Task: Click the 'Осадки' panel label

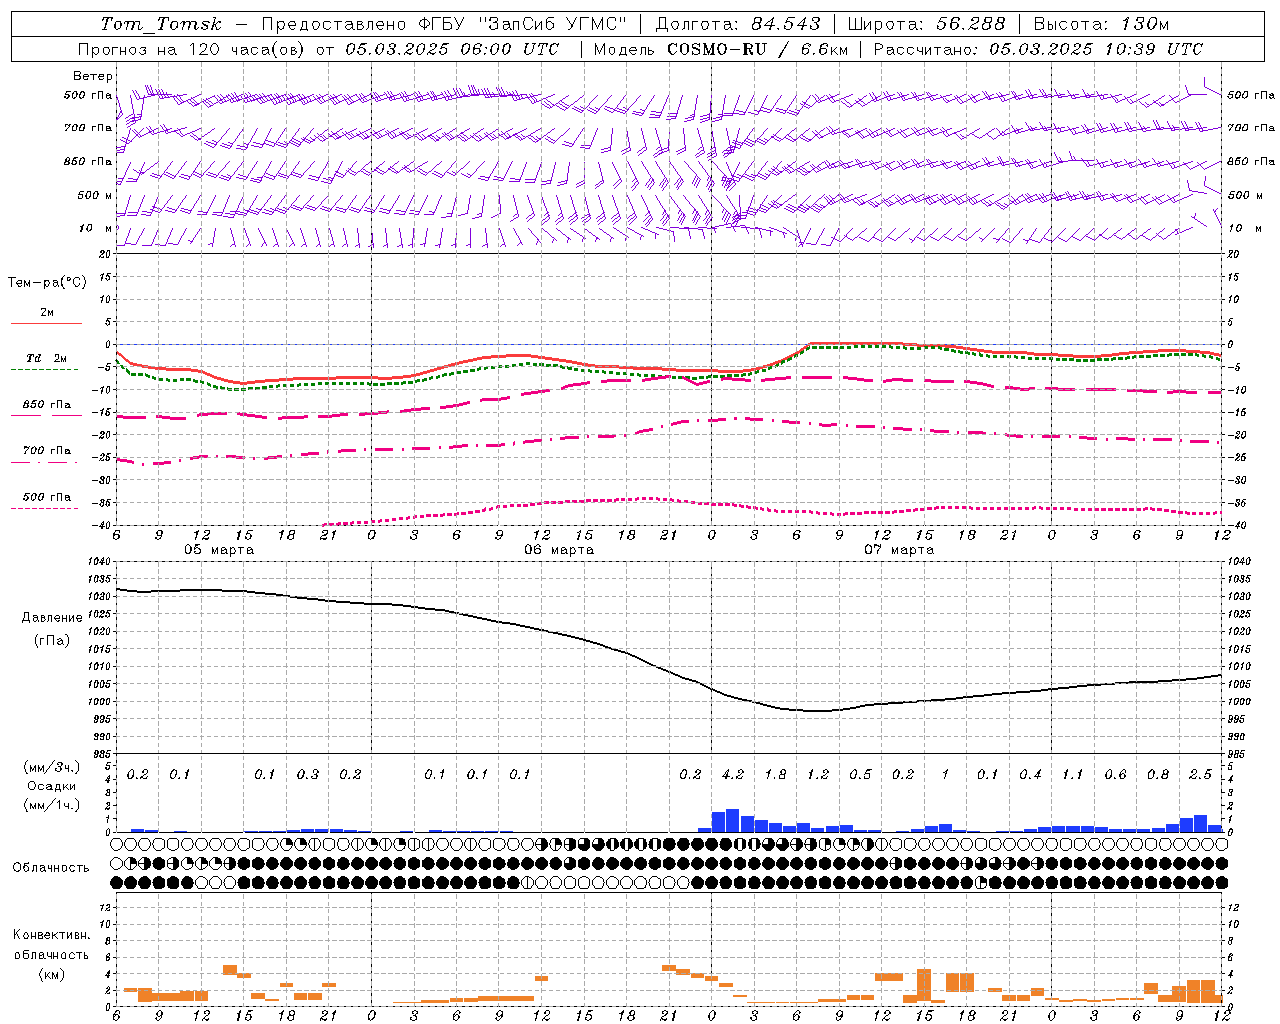Action: pyautogui.click(x=51, y=786)
